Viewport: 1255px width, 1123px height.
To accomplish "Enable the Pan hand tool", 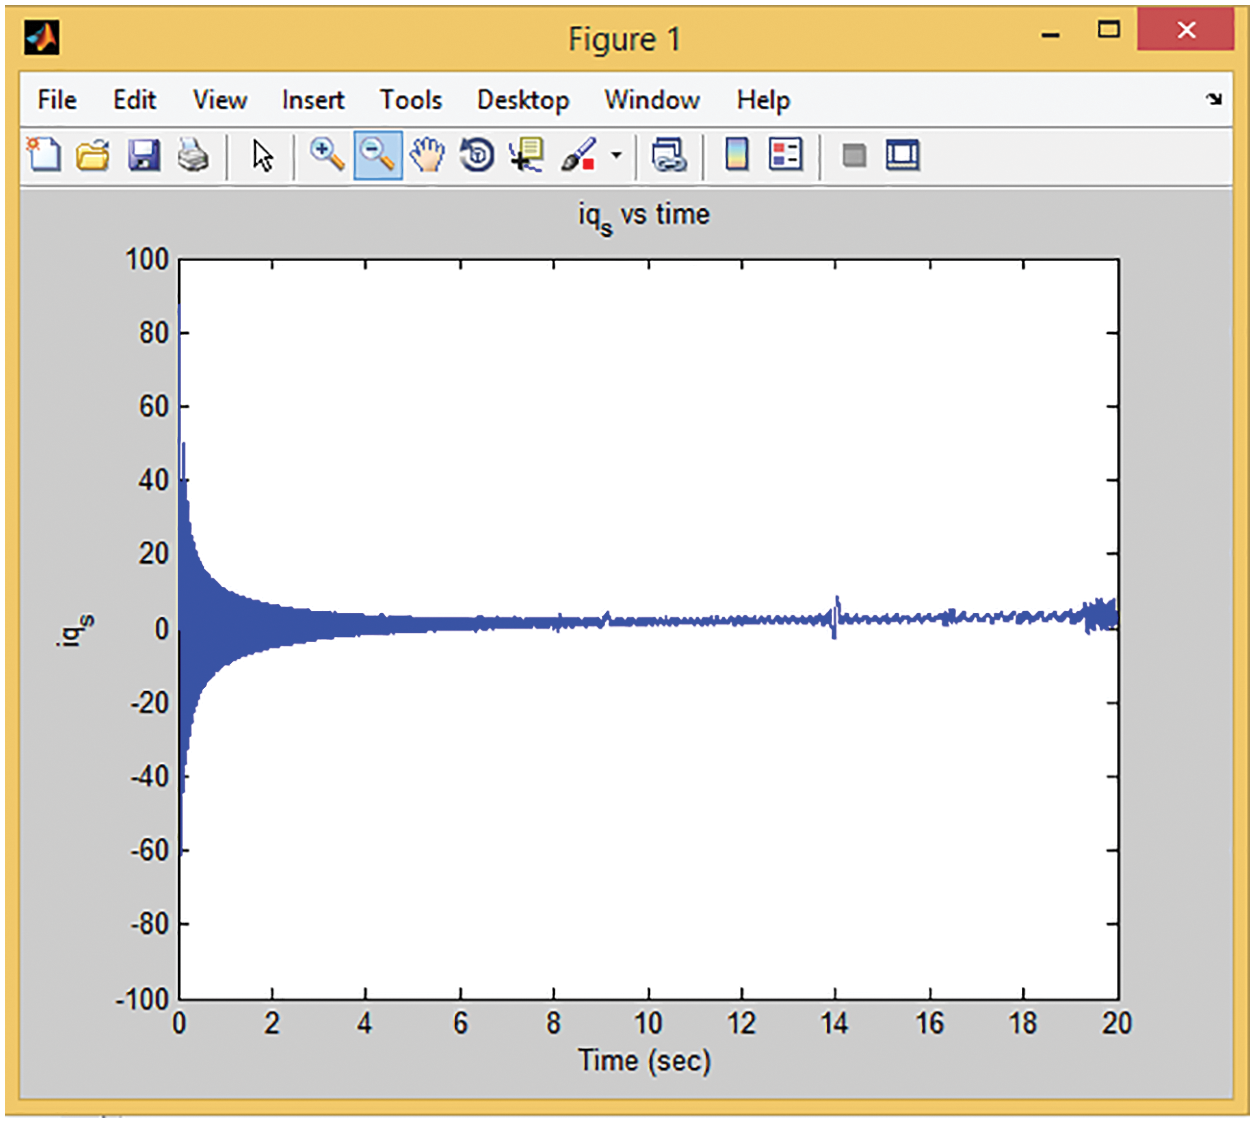I will coord(427,155).
